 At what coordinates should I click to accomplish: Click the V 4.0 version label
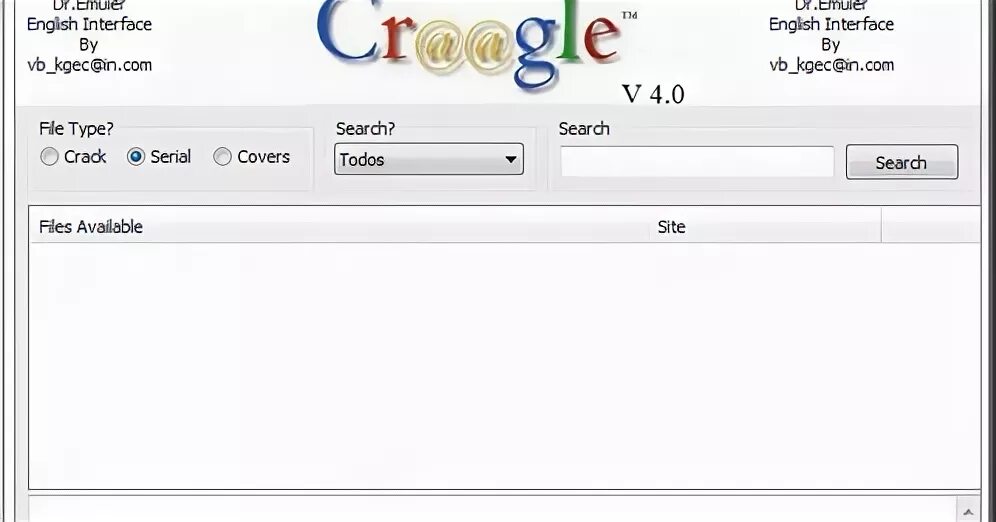[653, 95]
